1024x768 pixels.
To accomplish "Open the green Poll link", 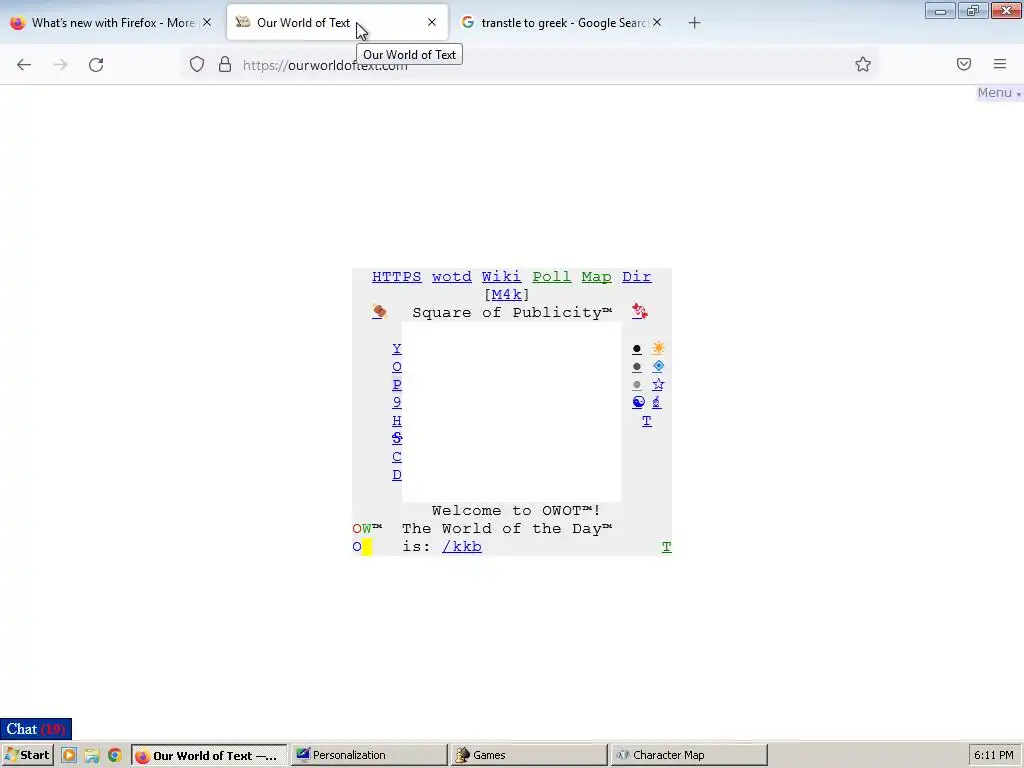I will tap(551, 277).
